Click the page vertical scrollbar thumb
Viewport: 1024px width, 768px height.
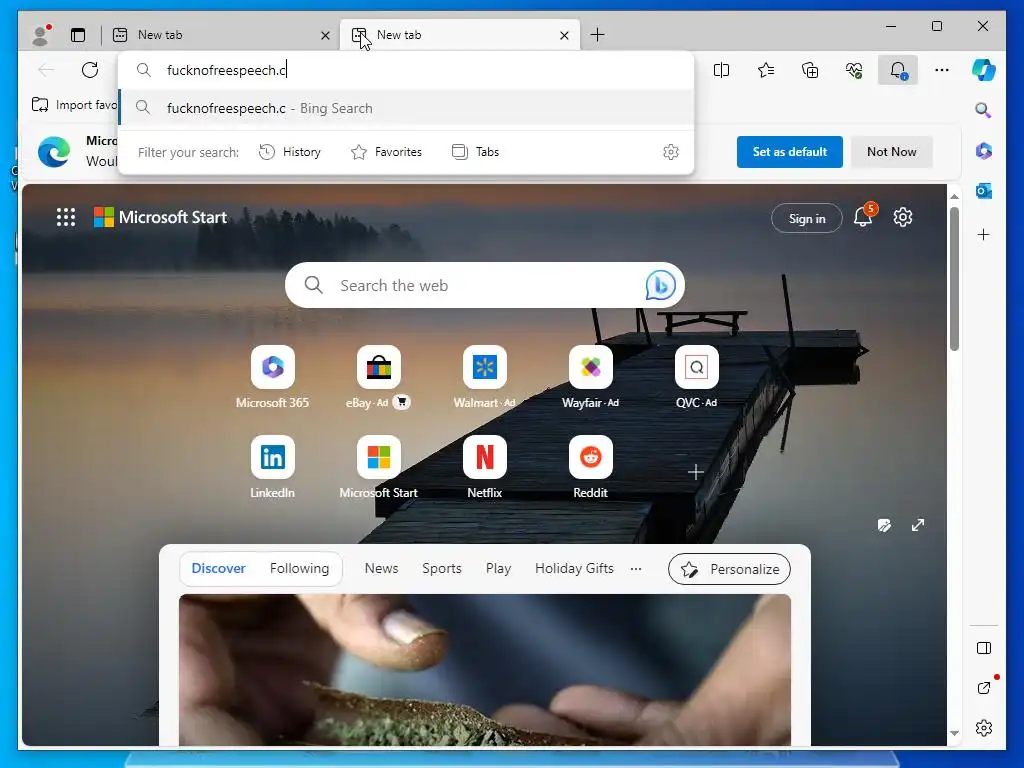click(x=954, y=278)
